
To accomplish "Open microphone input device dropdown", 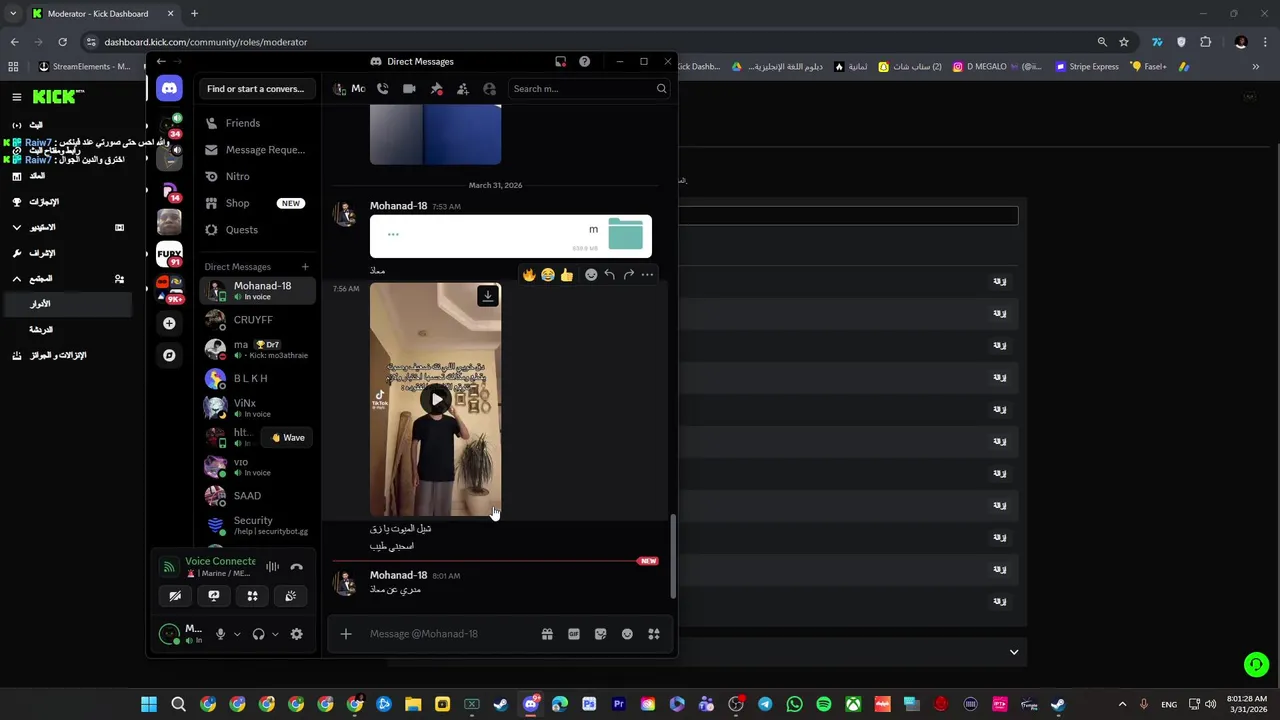I will [237, 634].
